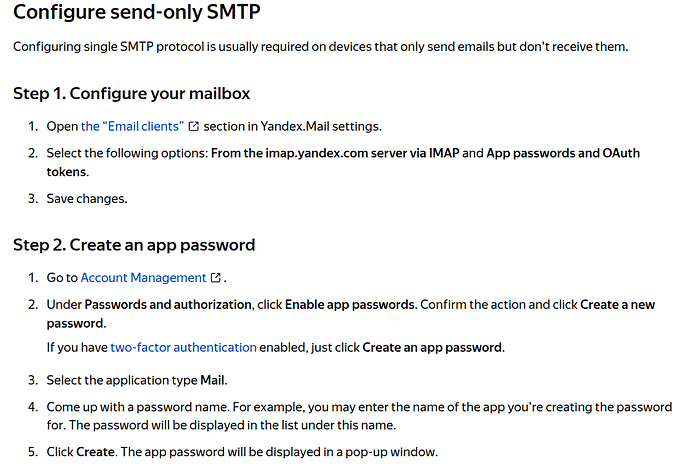Click the "Save changes." list item
The height and width of the screenshot is (475, 690).
[x=87, y=199]
